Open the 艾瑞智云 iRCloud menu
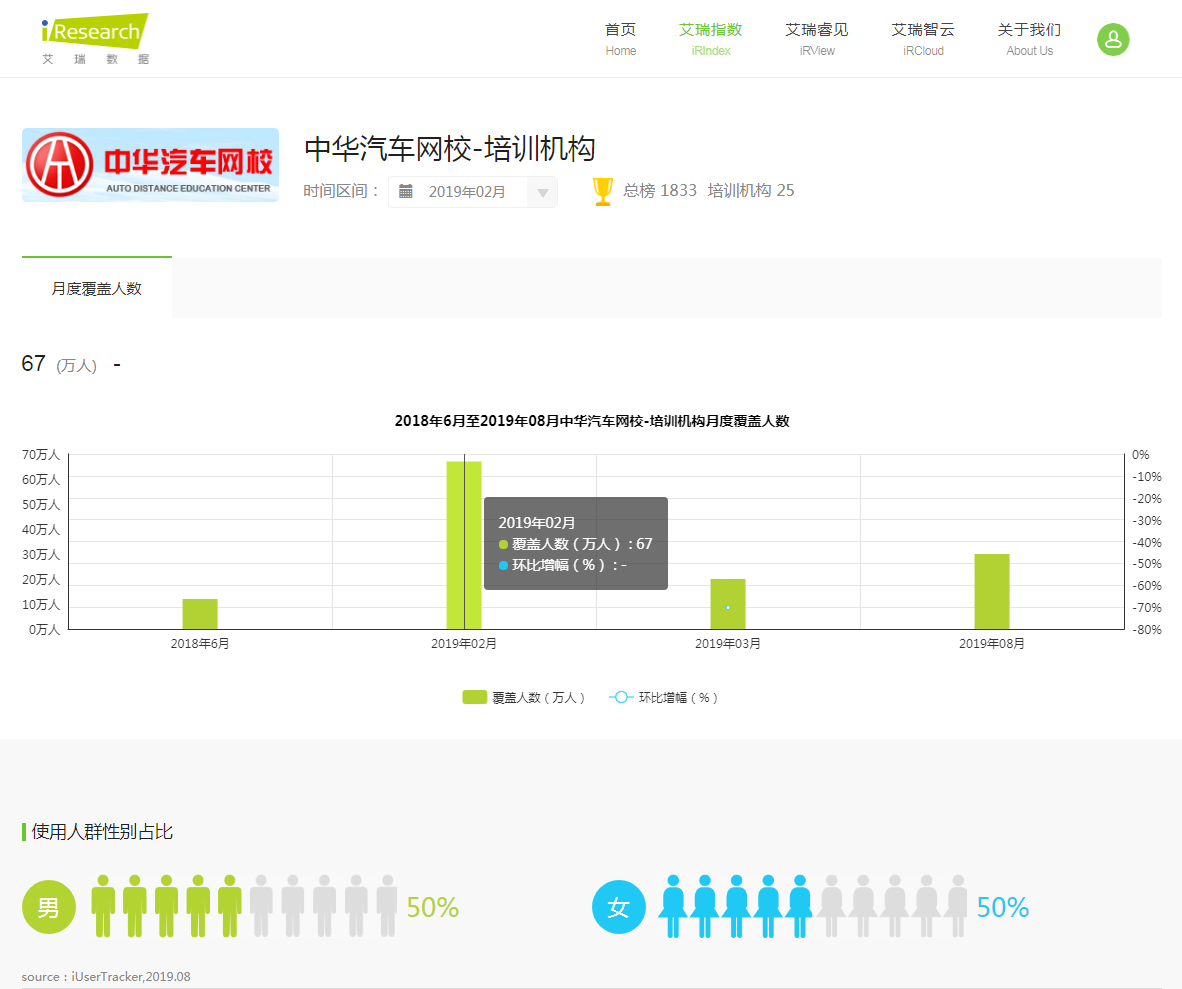Screen dimensions: 1182x989 (923, 39)
